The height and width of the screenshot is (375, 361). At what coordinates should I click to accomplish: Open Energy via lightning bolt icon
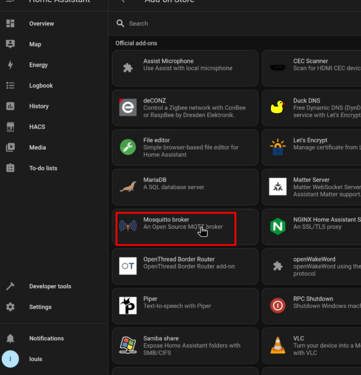10,65
